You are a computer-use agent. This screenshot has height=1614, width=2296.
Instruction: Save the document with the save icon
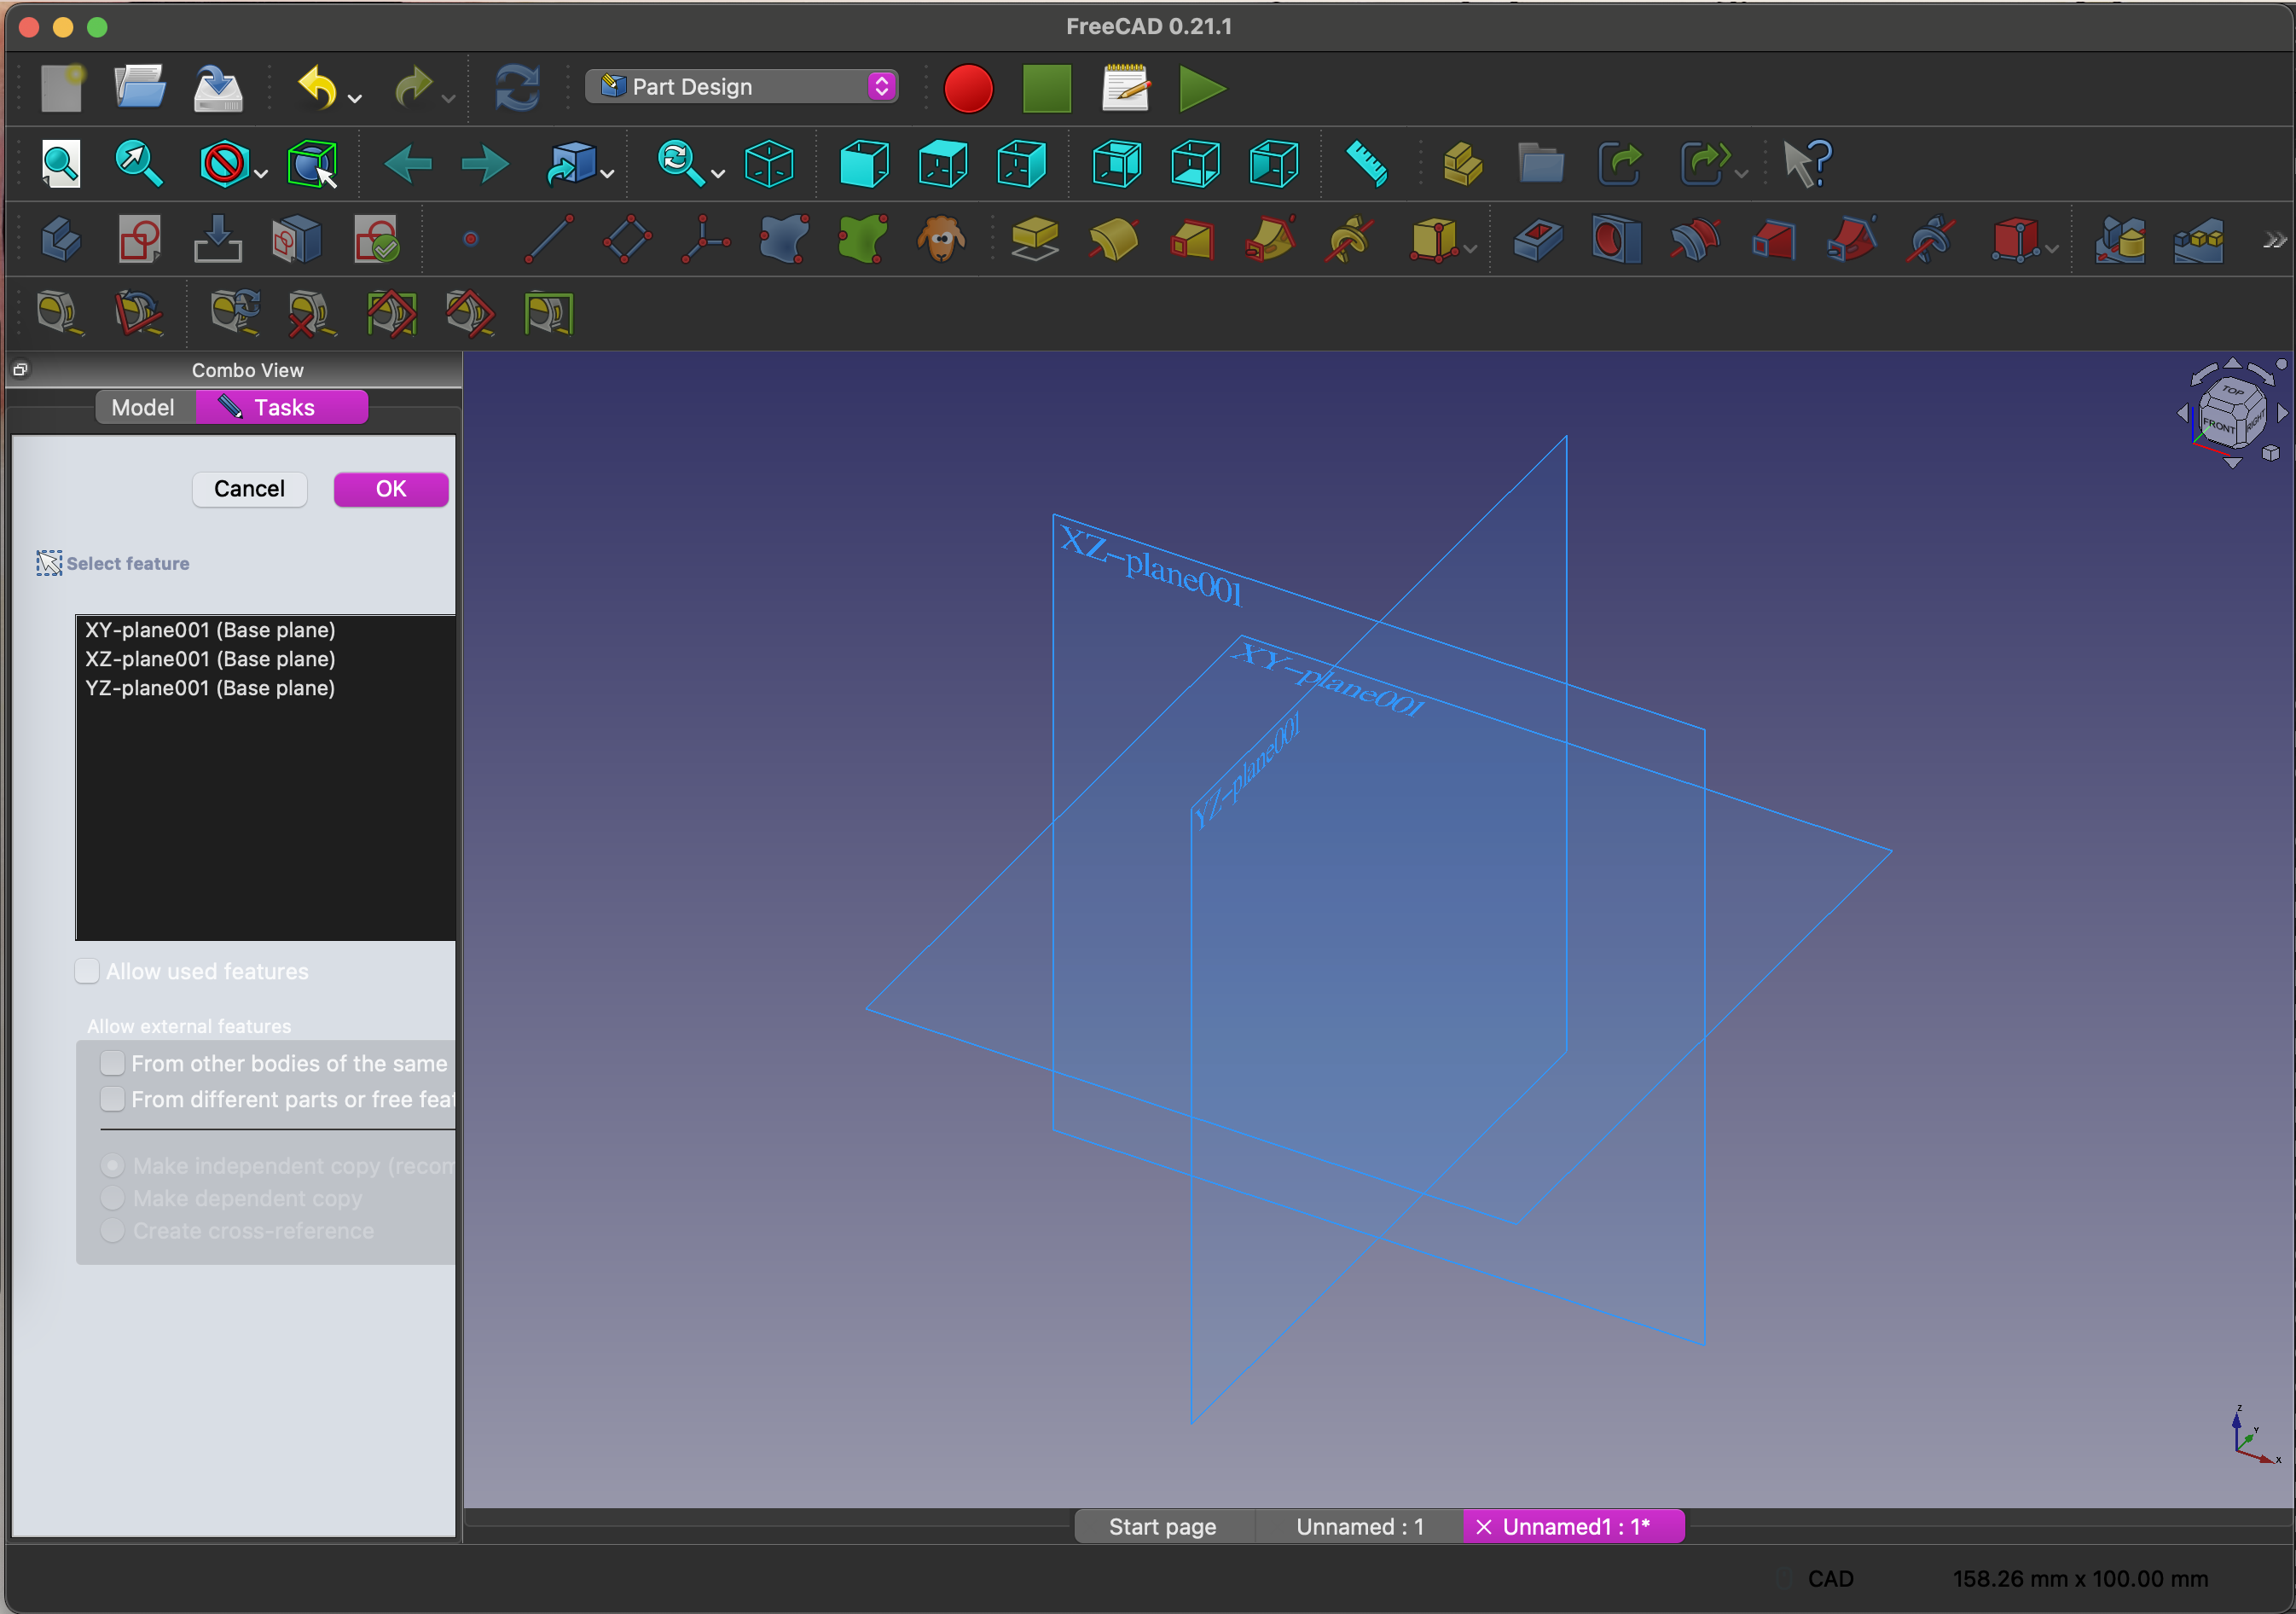point(218,88)
